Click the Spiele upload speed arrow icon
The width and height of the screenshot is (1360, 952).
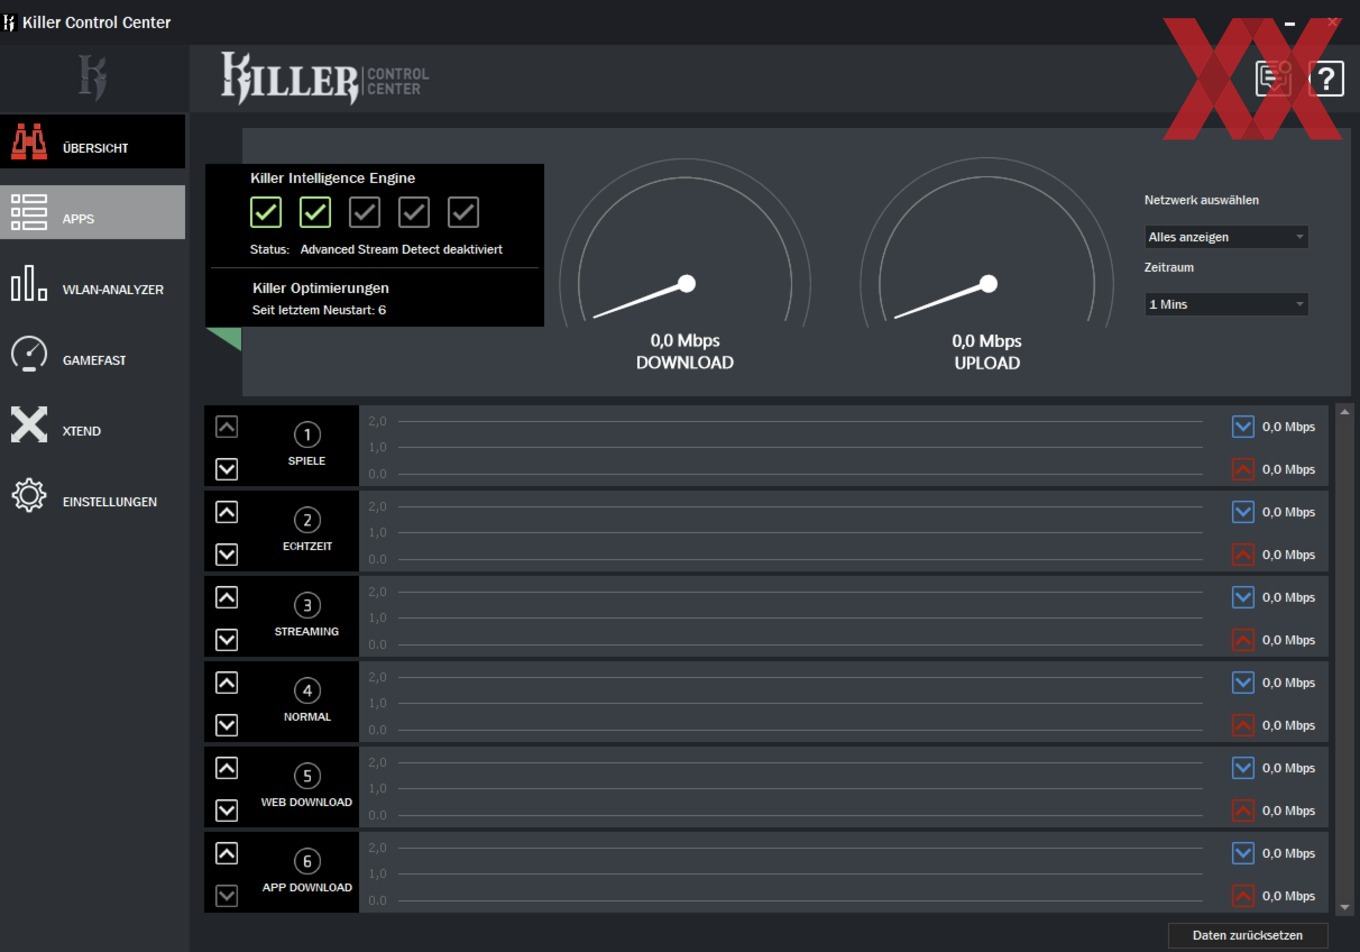tap(1243, 469)
